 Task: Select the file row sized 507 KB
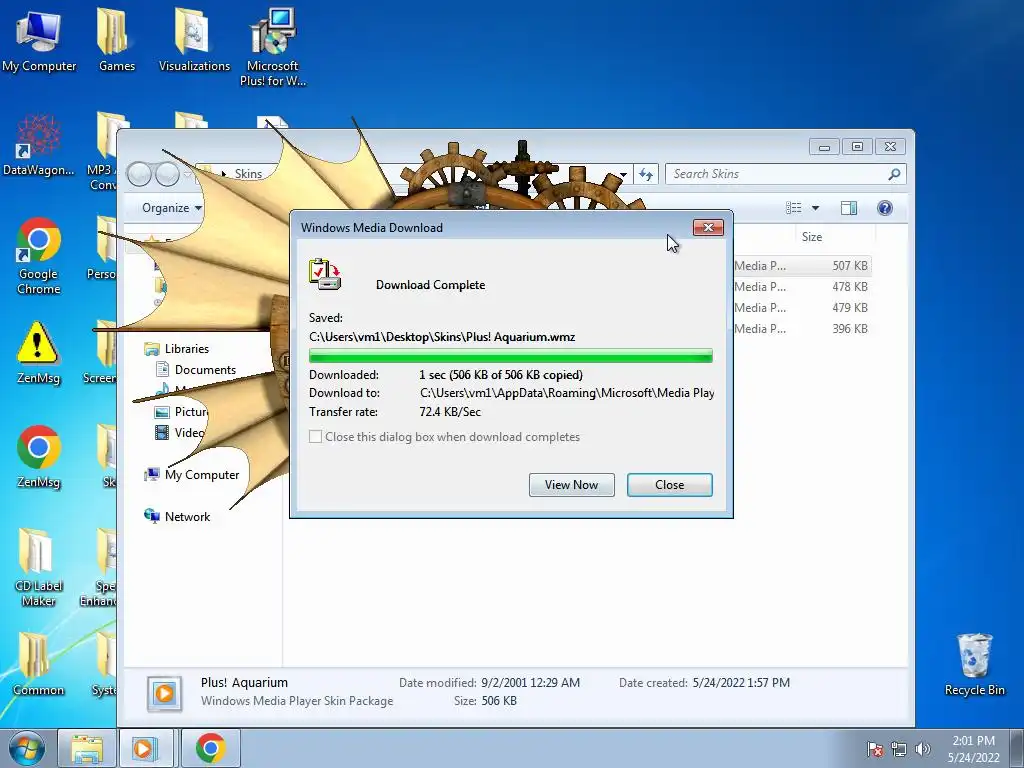[801, 266]
